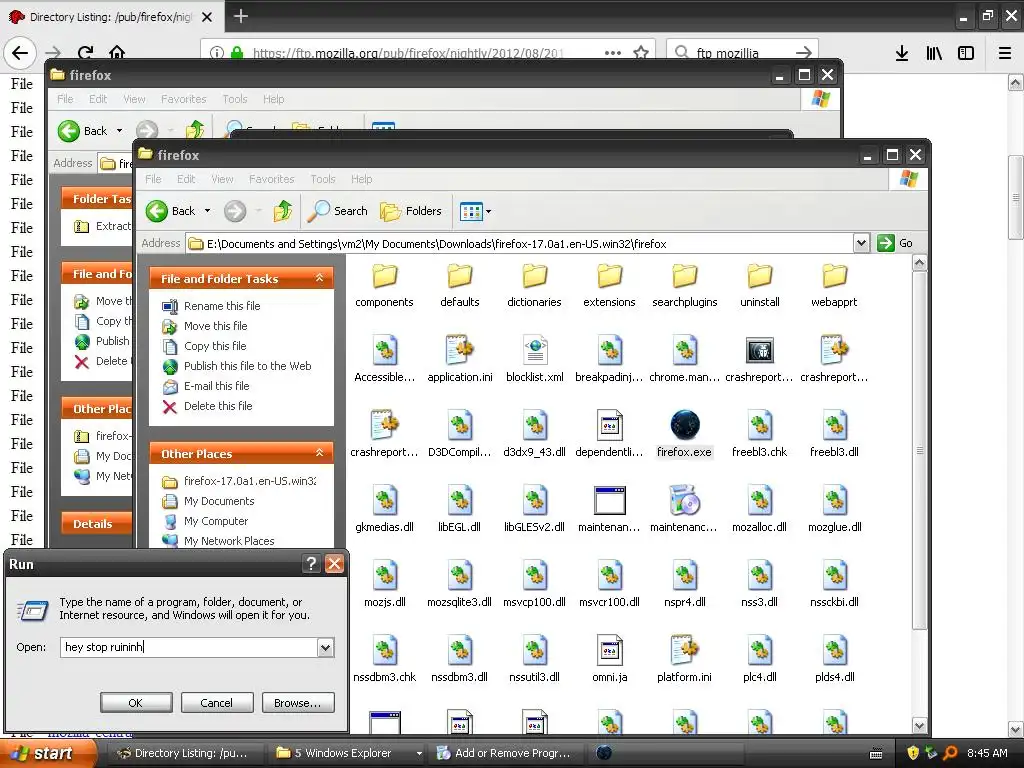Viewport: 1024px width, 768px height.
Task: Expand the Address bar dropdown
Action: [861, 243]
